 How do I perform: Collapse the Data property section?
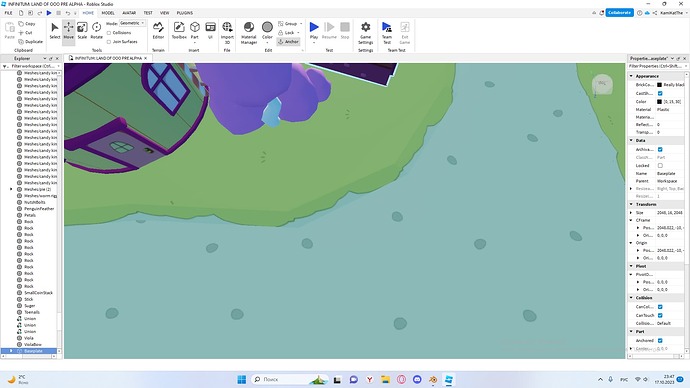(x=631, y=140)
